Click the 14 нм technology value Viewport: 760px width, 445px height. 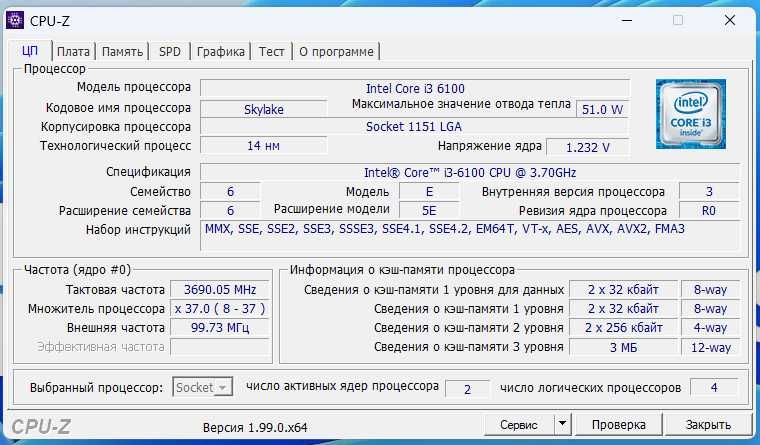coord(264,145)
